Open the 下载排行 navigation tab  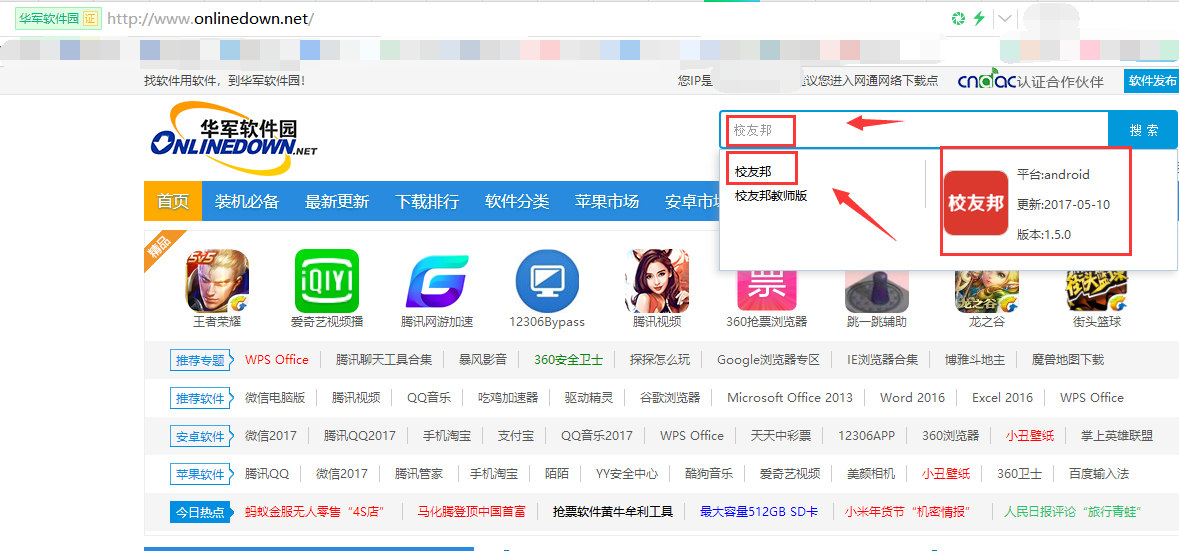pos(427,201)
